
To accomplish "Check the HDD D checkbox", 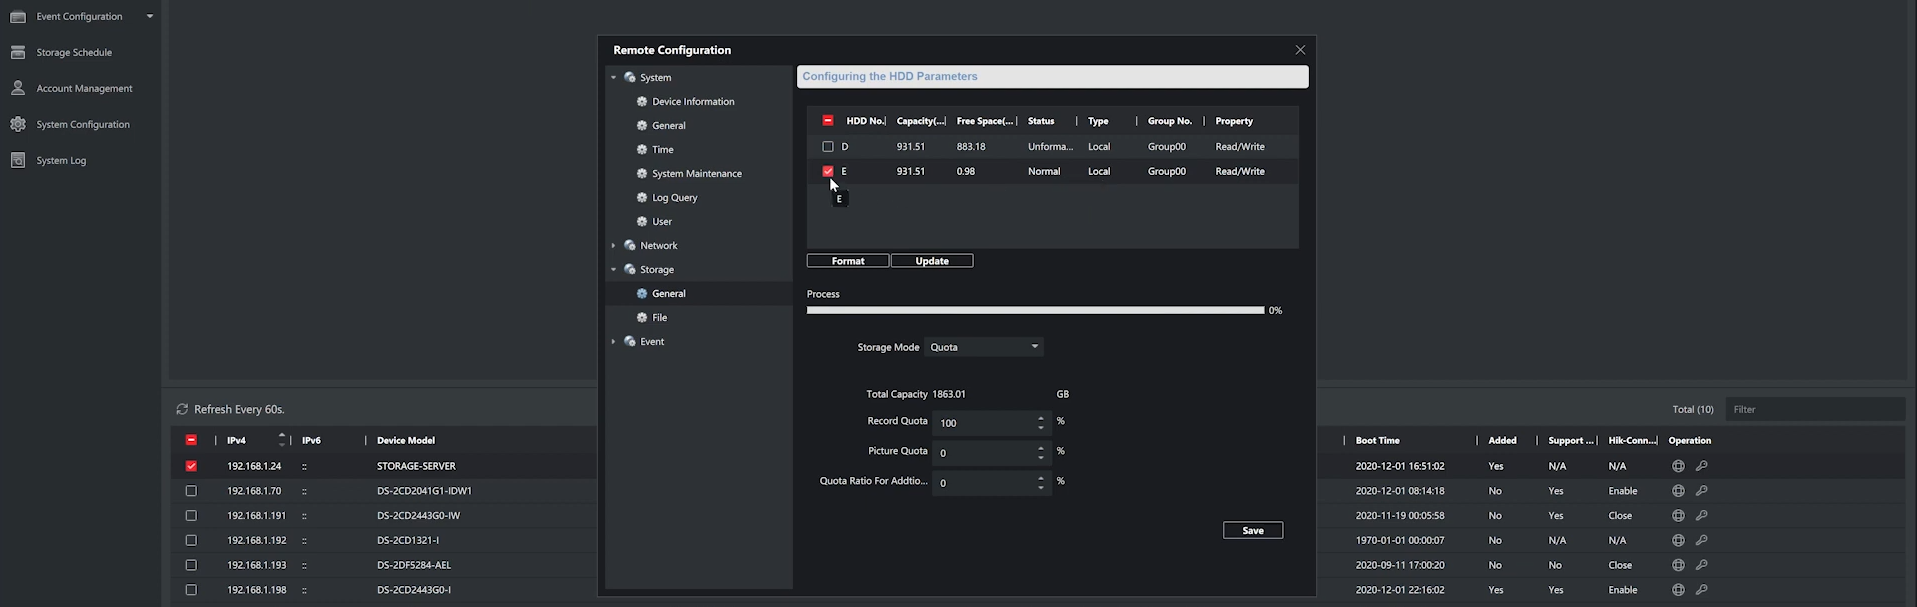I will [828, 147].
